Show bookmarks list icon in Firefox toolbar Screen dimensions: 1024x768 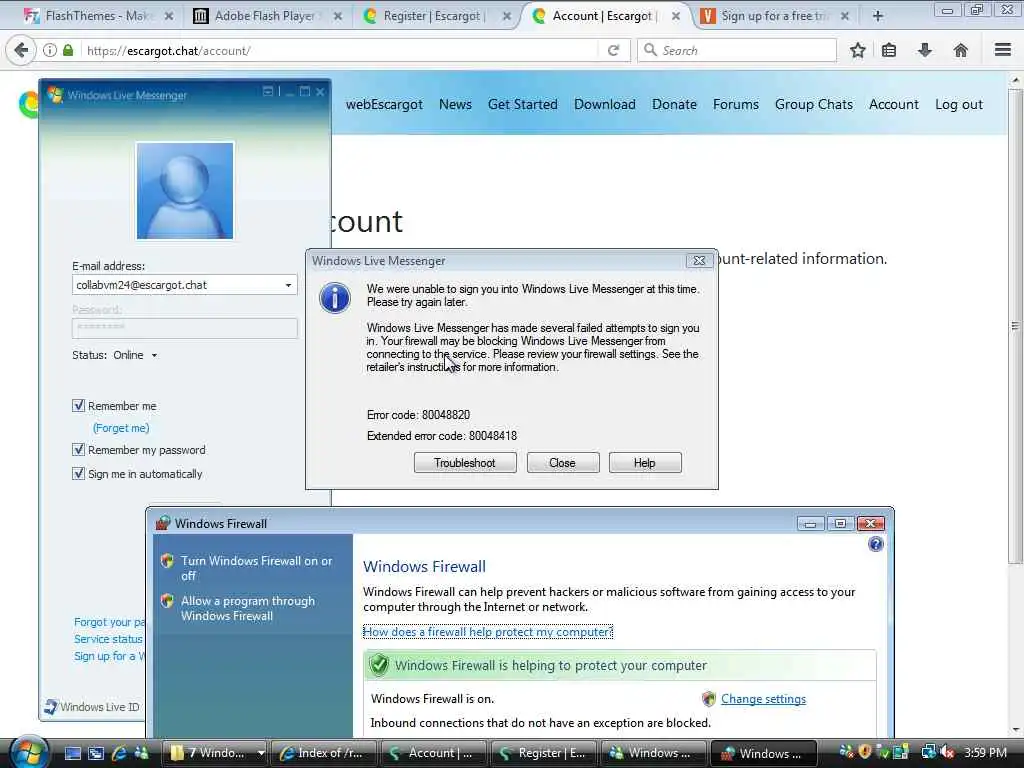click(889, 50)
